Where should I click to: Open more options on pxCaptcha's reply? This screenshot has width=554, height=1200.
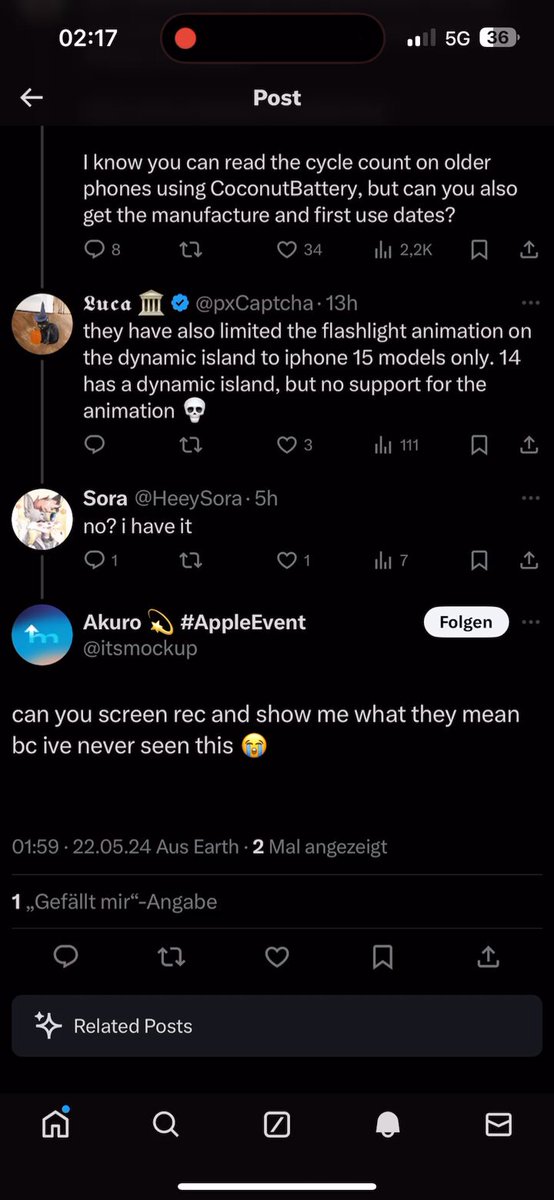coord(530,303)
